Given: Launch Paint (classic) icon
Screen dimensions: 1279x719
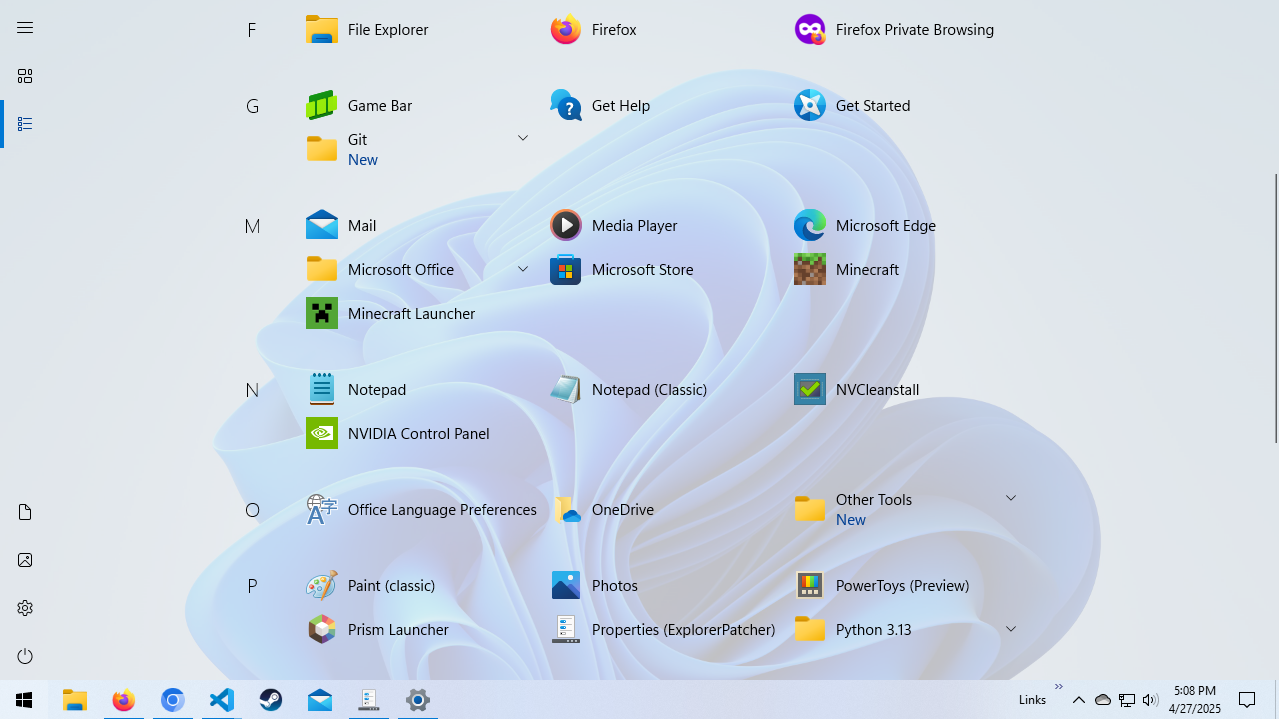Looking at the screenshot, I should [x=322, y=585].
